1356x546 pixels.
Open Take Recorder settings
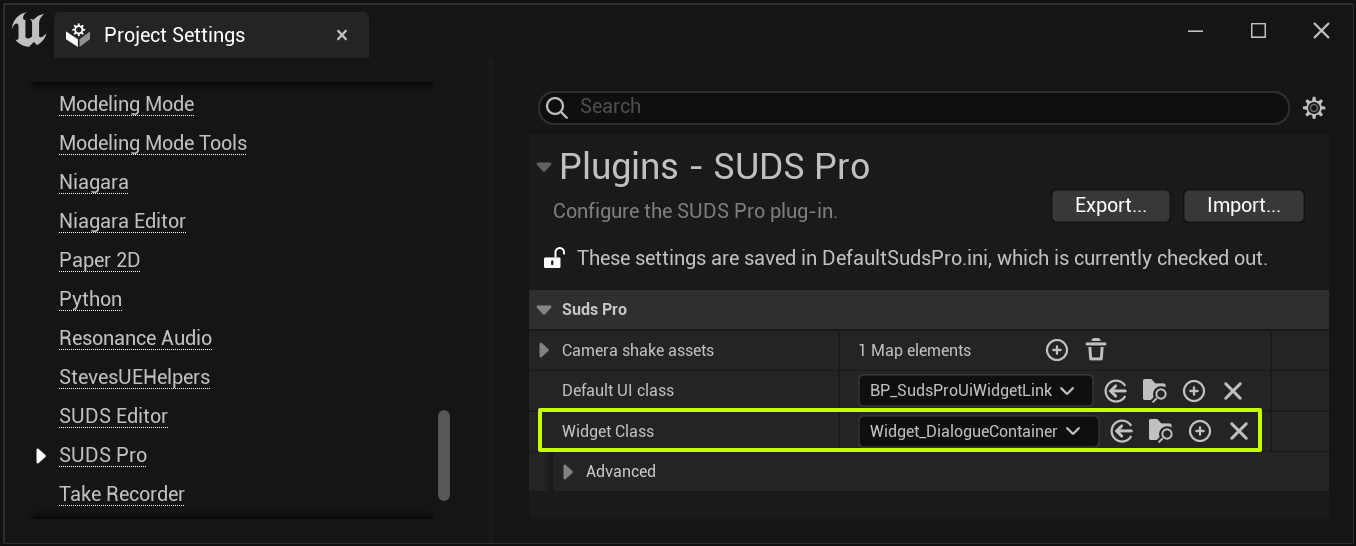coord(122,494)
